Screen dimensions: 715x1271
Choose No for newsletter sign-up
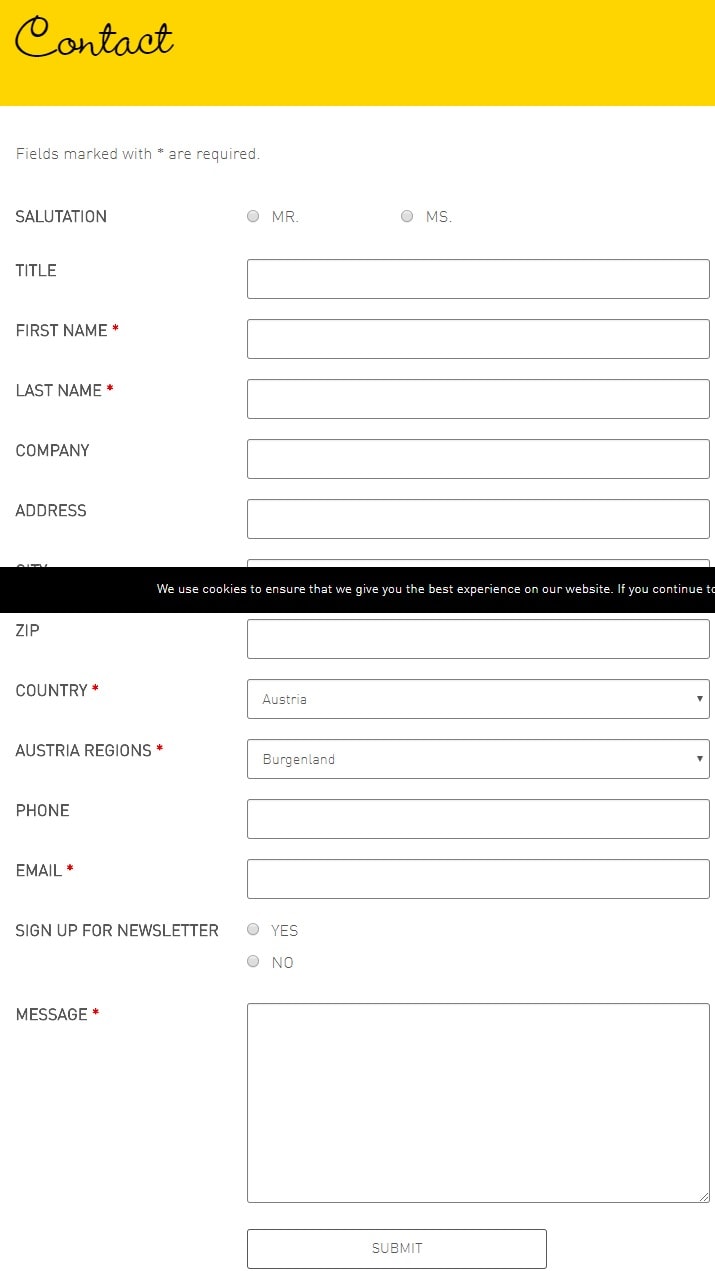(x=253, y=961)
